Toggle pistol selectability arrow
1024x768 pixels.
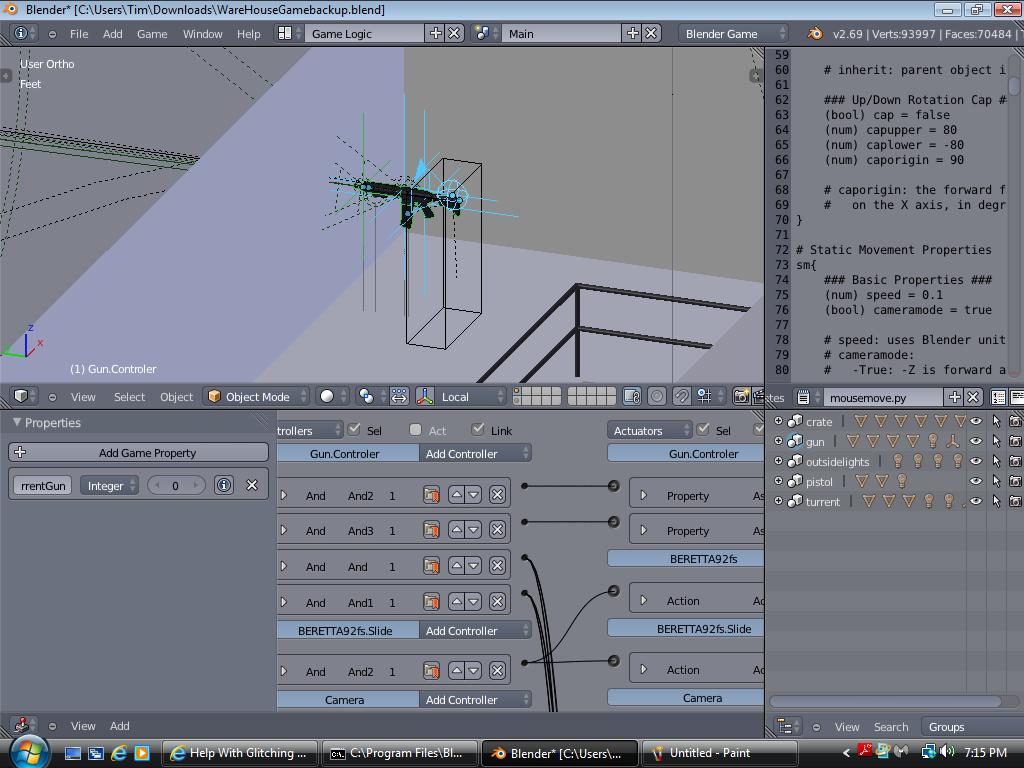point(997,481)
